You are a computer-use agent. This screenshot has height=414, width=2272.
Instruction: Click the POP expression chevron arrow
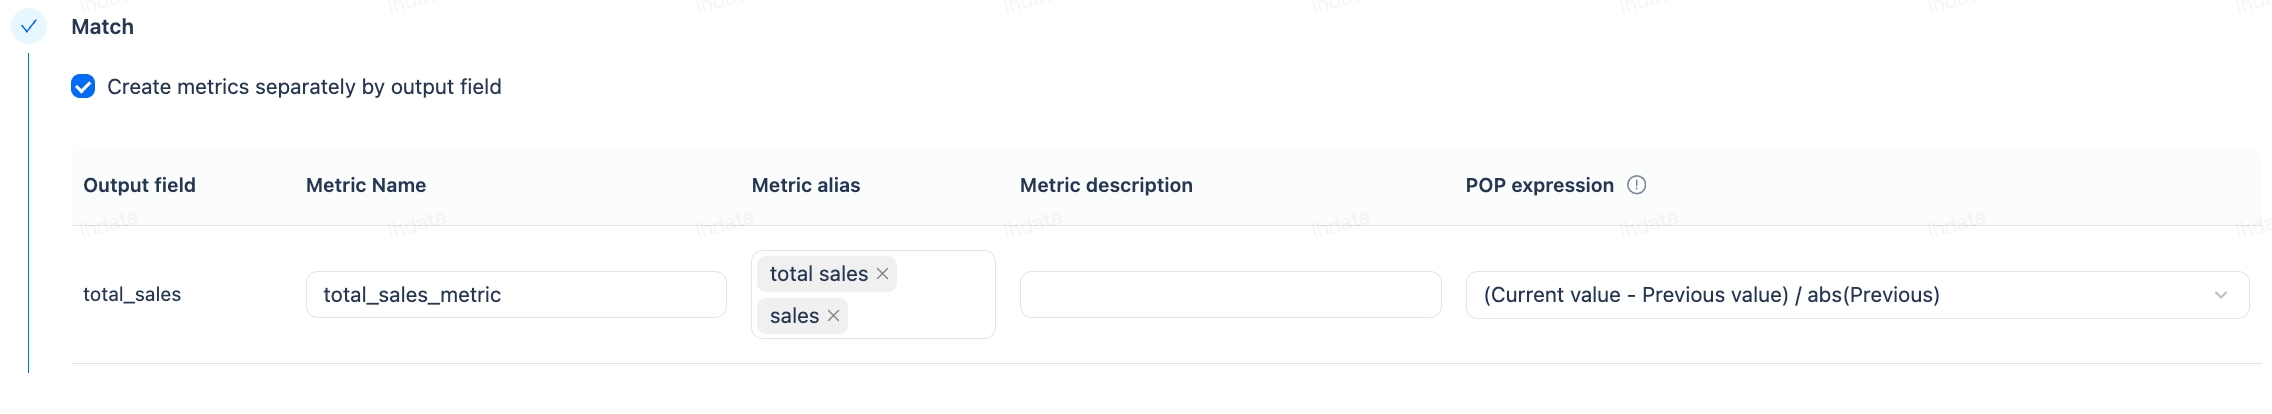click(2221, 295)
